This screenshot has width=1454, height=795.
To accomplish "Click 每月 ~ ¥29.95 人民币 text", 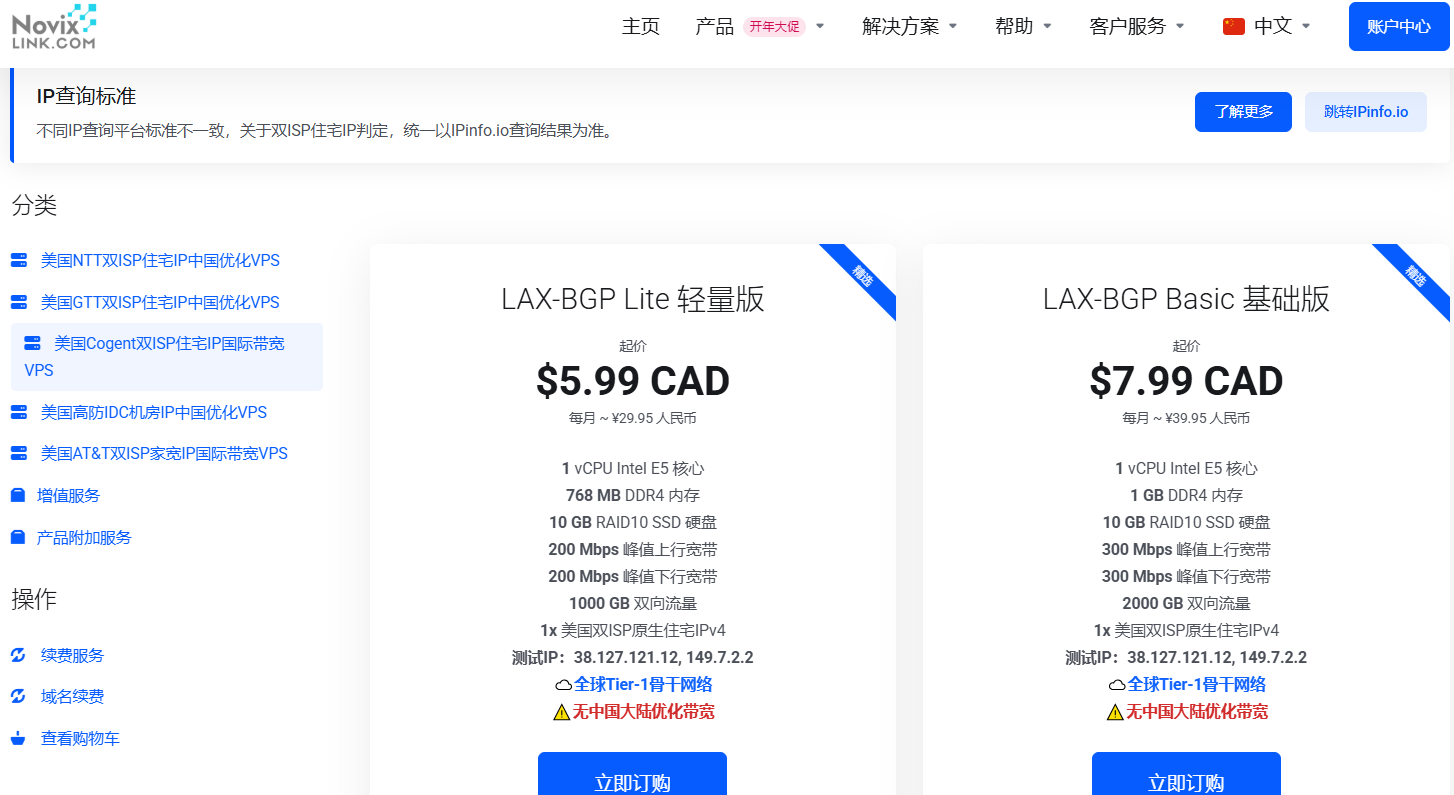I will (x=633, y=418).
